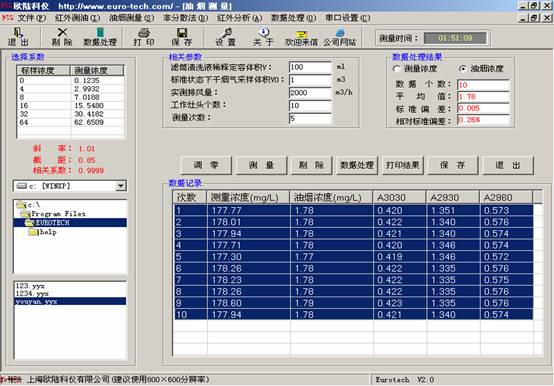
Task: Select the c:\ folder icon in tree
Action: 22,204
